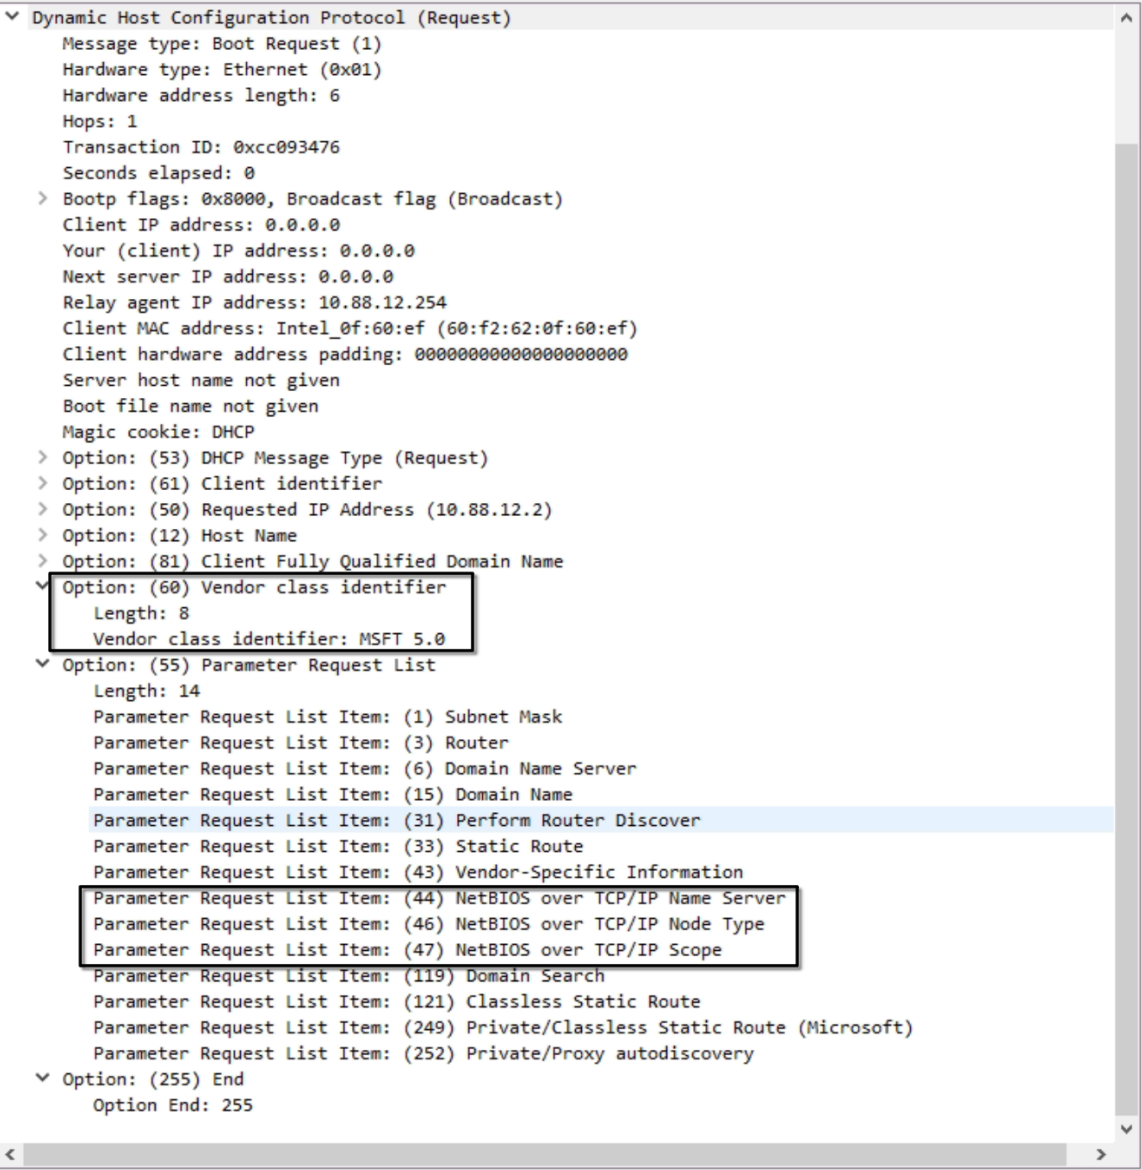Collapse Option 60 Vendor class identifier
This screenshot has width=1142, height=1170.
43,586
